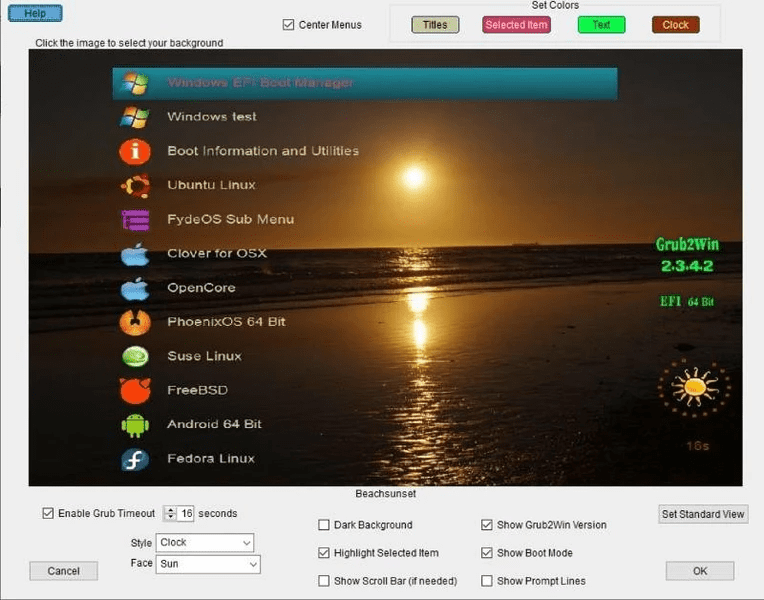Viewport: 764px width, 600px height.
Task: Click the purple FydeOS Sub Menu icon
Action: click(135, 220)
